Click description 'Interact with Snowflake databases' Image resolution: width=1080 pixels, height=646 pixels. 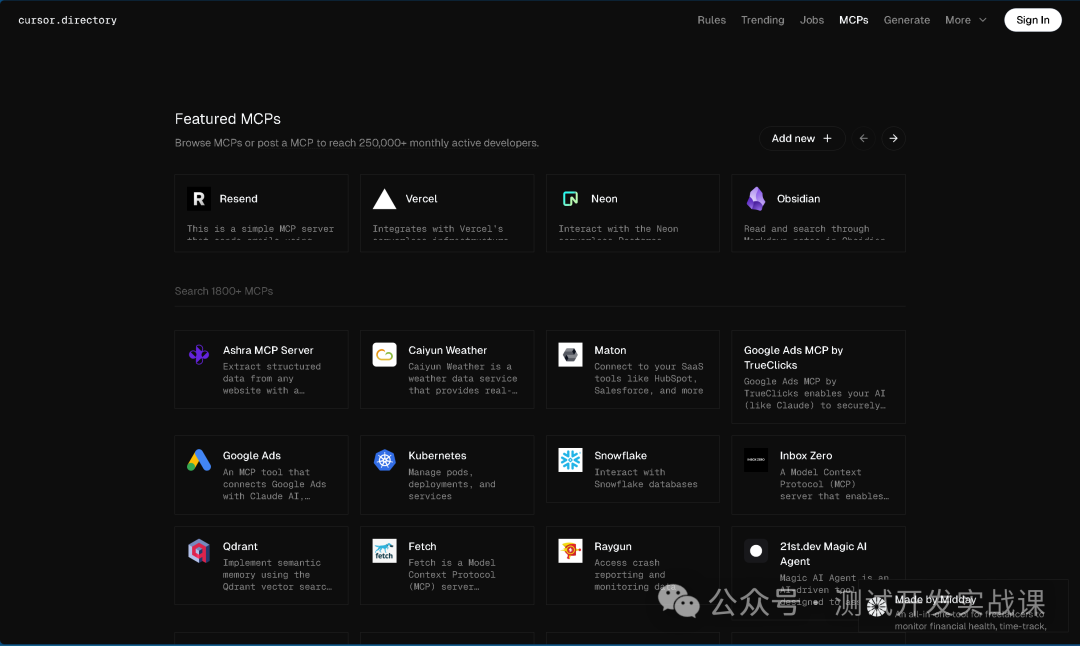pos(646,479)
